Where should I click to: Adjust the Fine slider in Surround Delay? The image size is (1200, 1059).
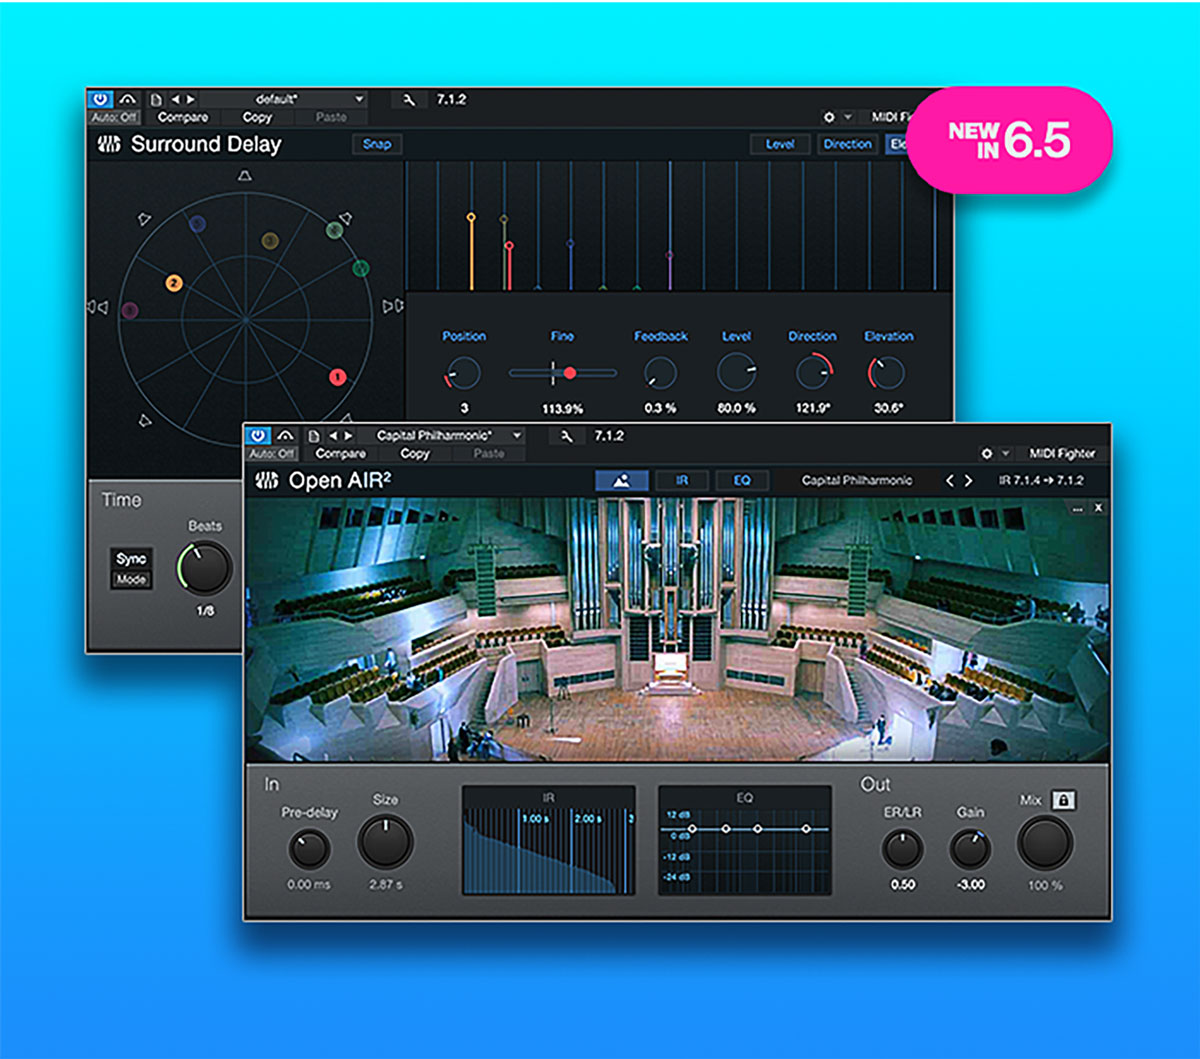click(x=568, y=371)
